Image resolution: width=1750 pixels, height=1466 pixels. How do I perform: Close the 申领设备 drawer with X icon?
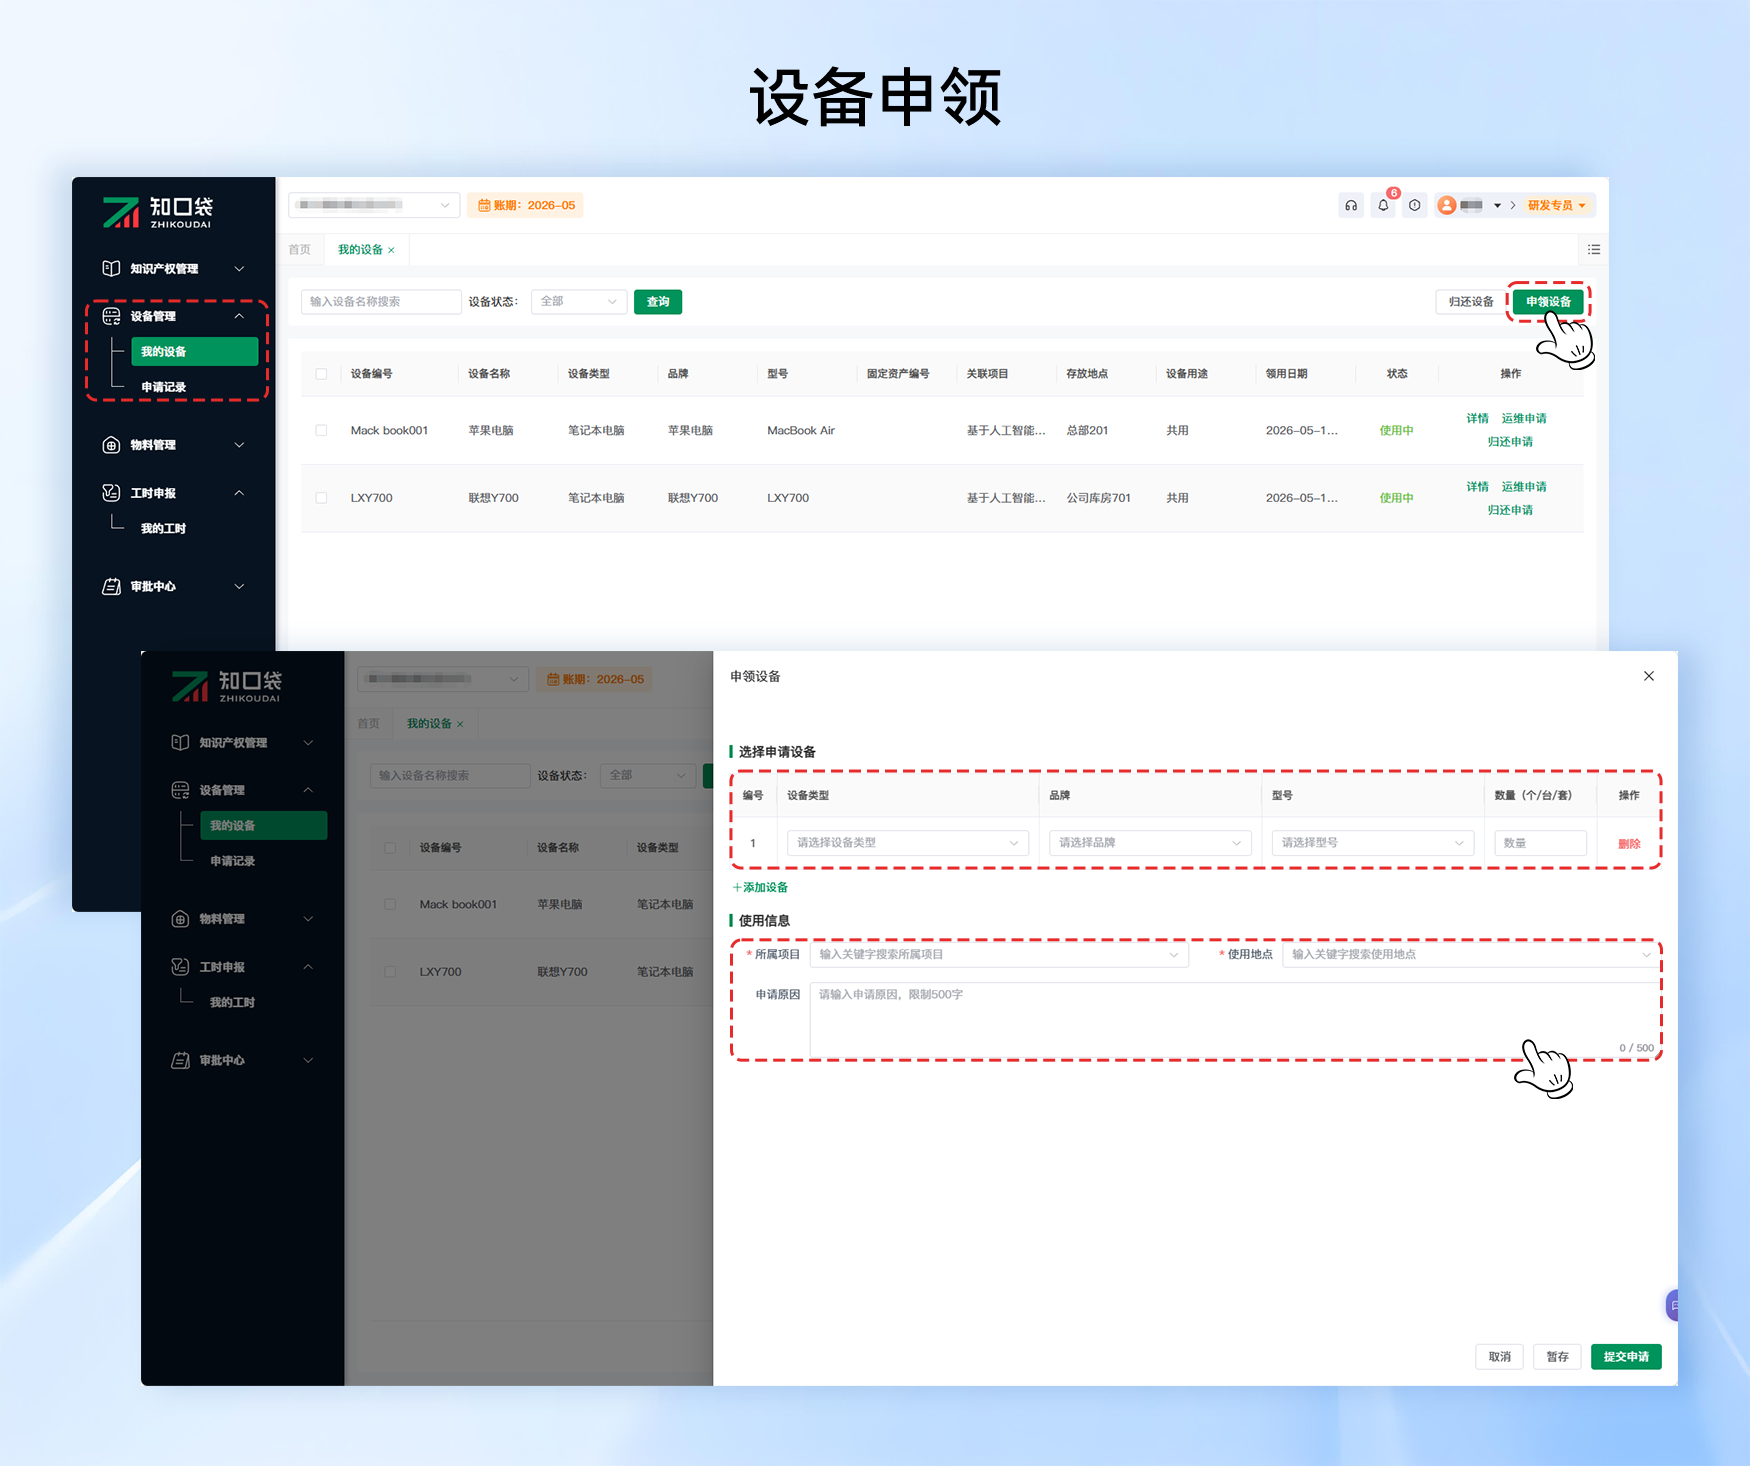pyautogui.click(x=1649, y=676)
